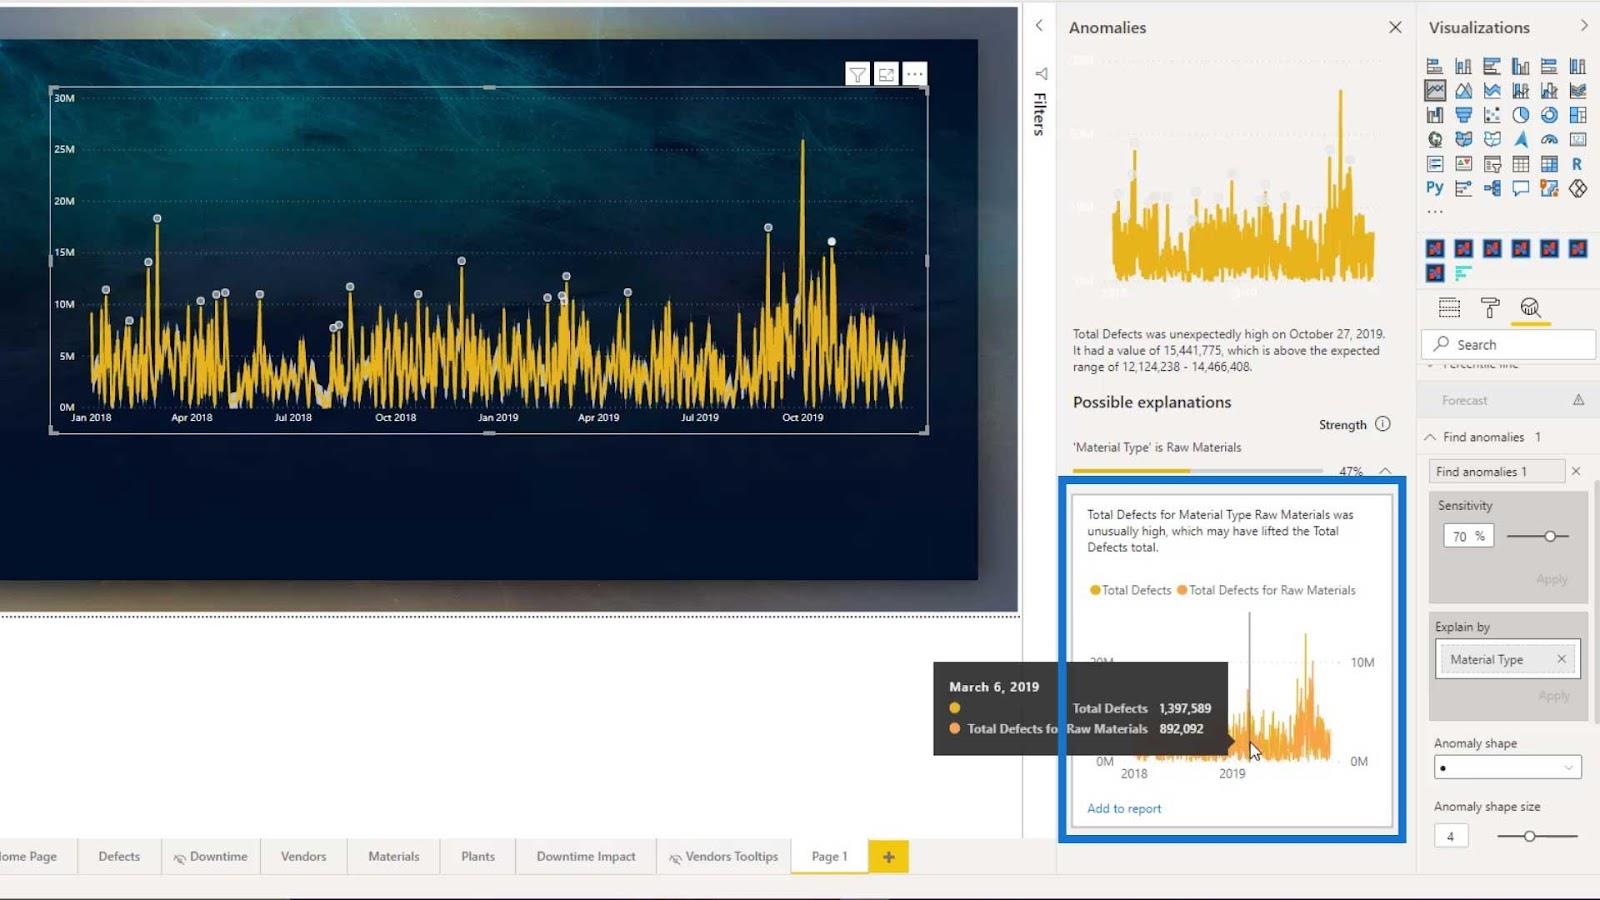The image size is (1600, 900).
Task: Show the Strength info tooltip icon
Action: pos(1382,424)
